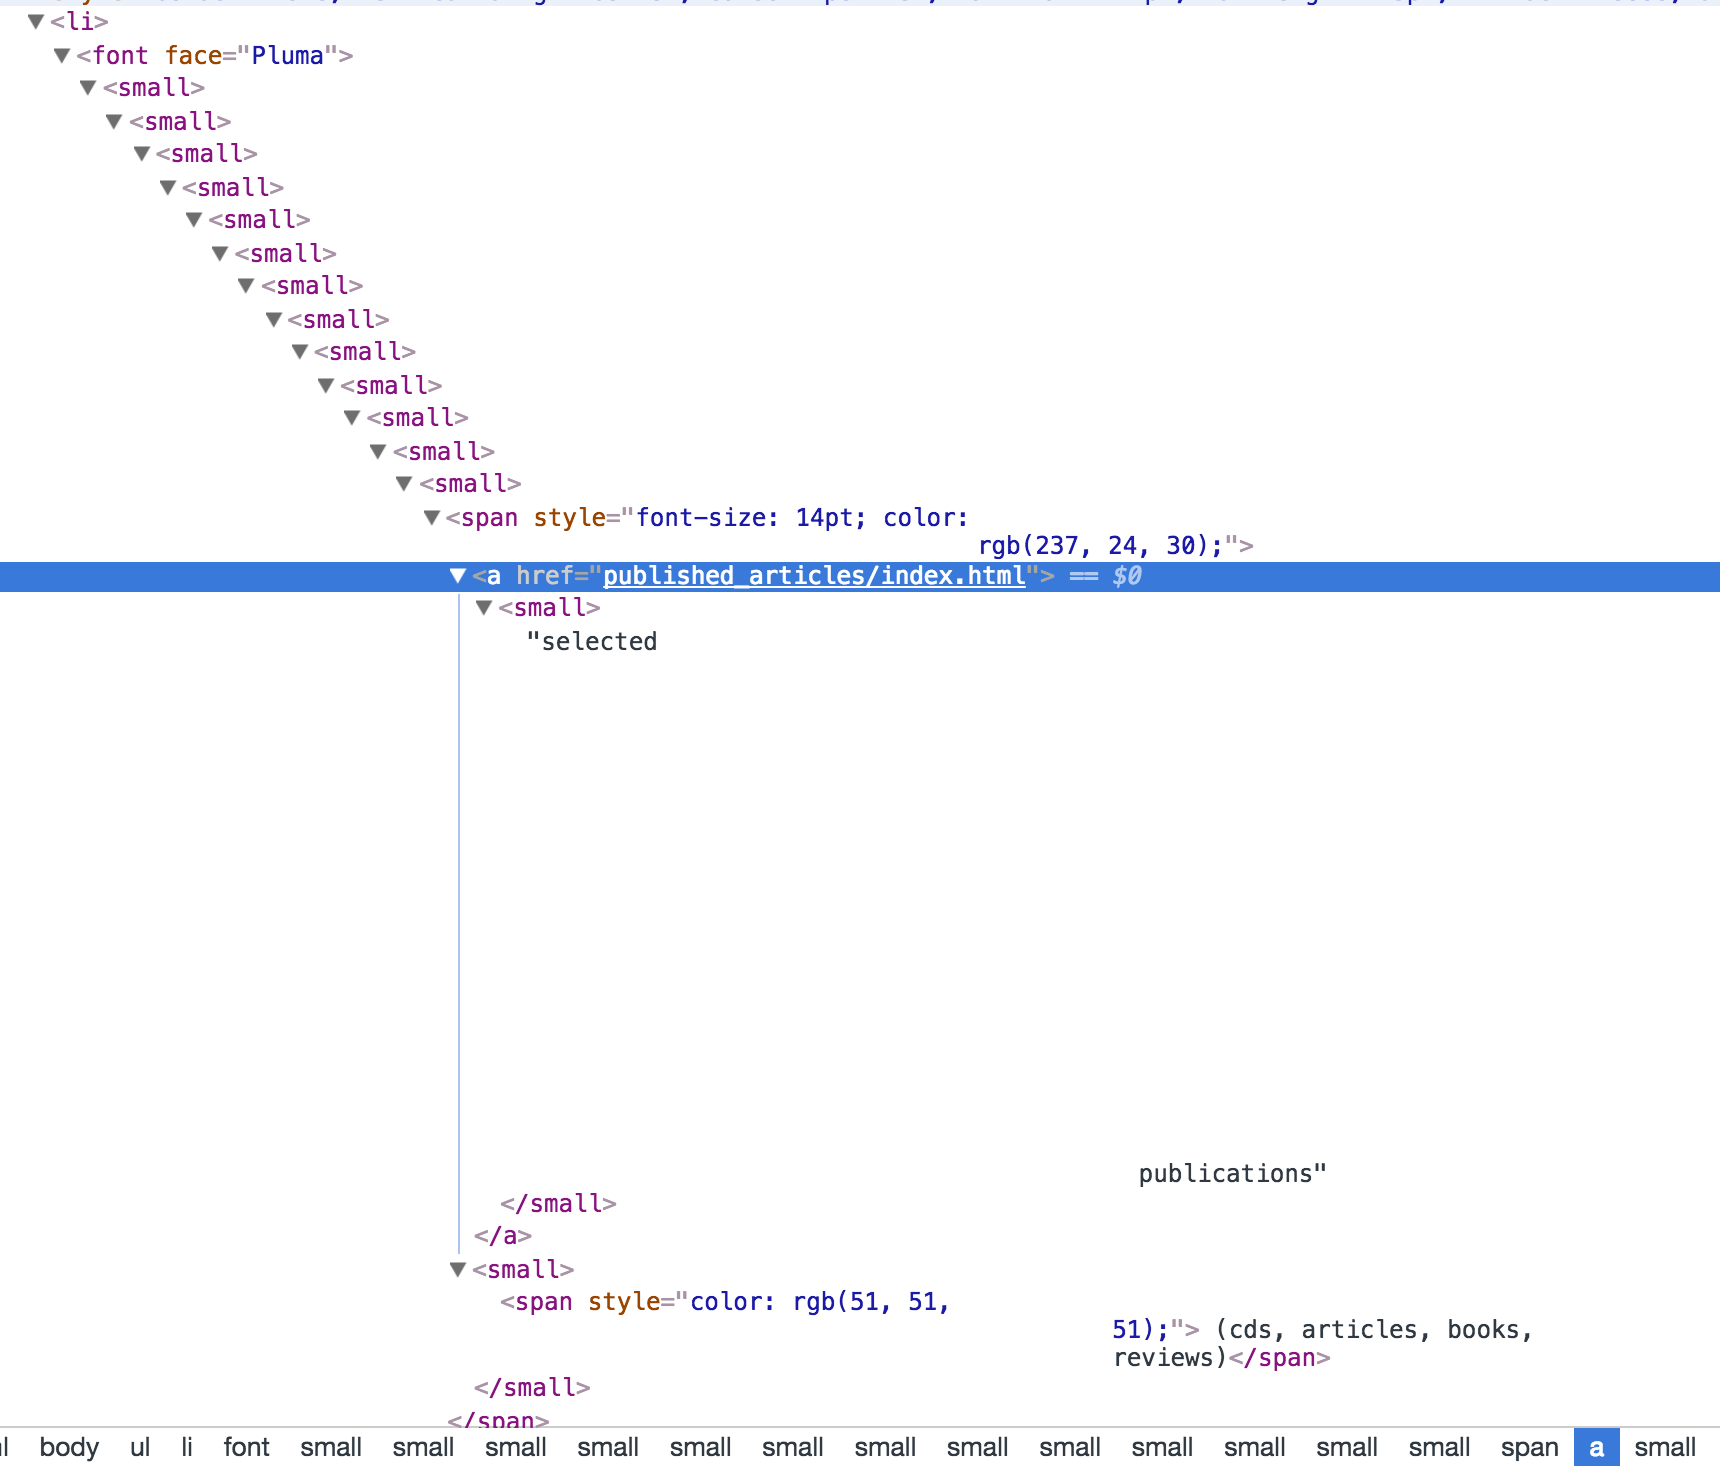This screenshot has width=1720, height=1466.
Task: Select the highlighted a breadcrumb
Action: point(1597,1447)
